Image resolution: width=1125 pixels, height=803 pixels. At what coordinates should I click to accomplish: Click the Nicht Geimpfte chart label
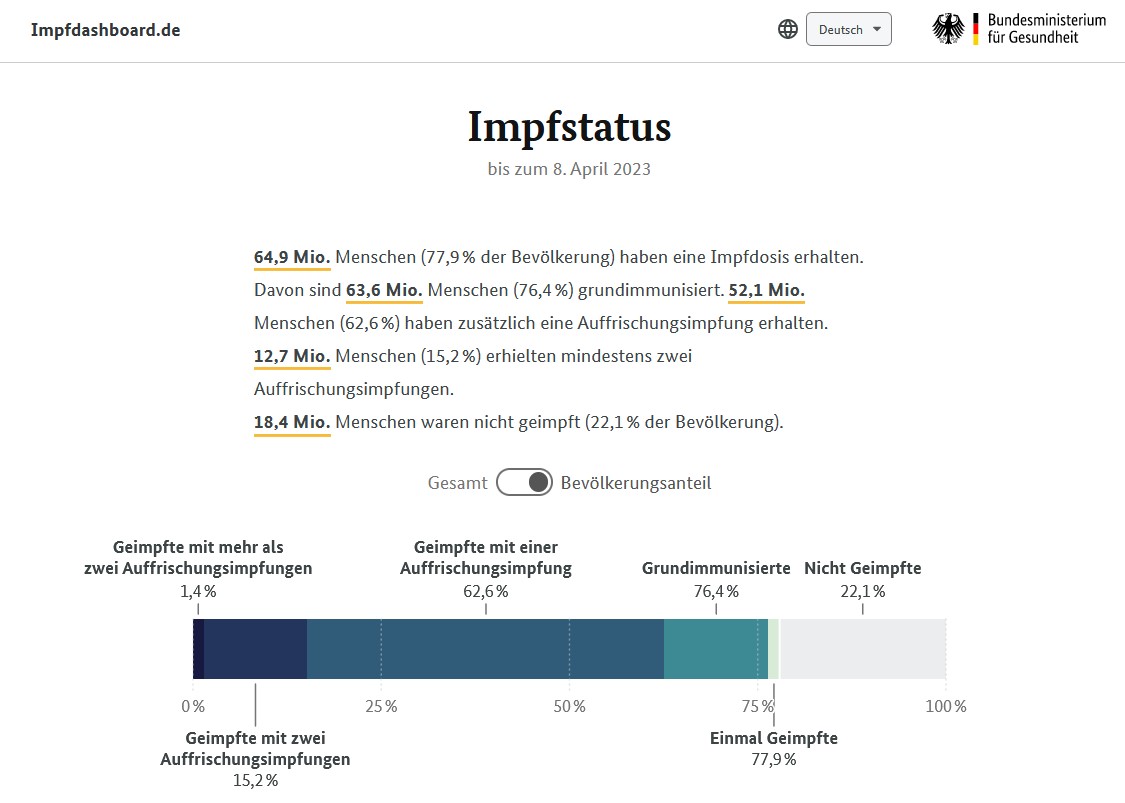click(862, 568)
